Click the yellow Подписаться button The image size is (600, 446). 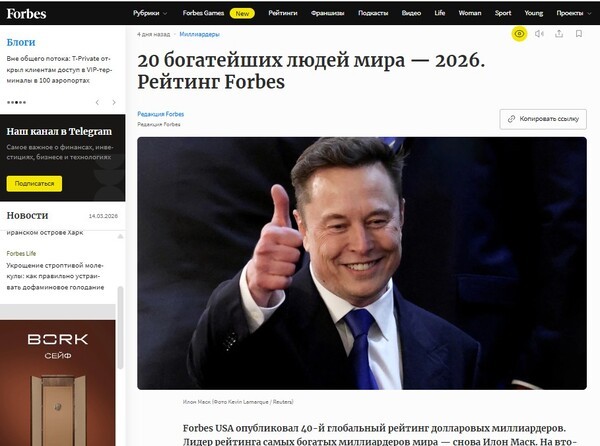pyautogui.click(x=34, y=184)
